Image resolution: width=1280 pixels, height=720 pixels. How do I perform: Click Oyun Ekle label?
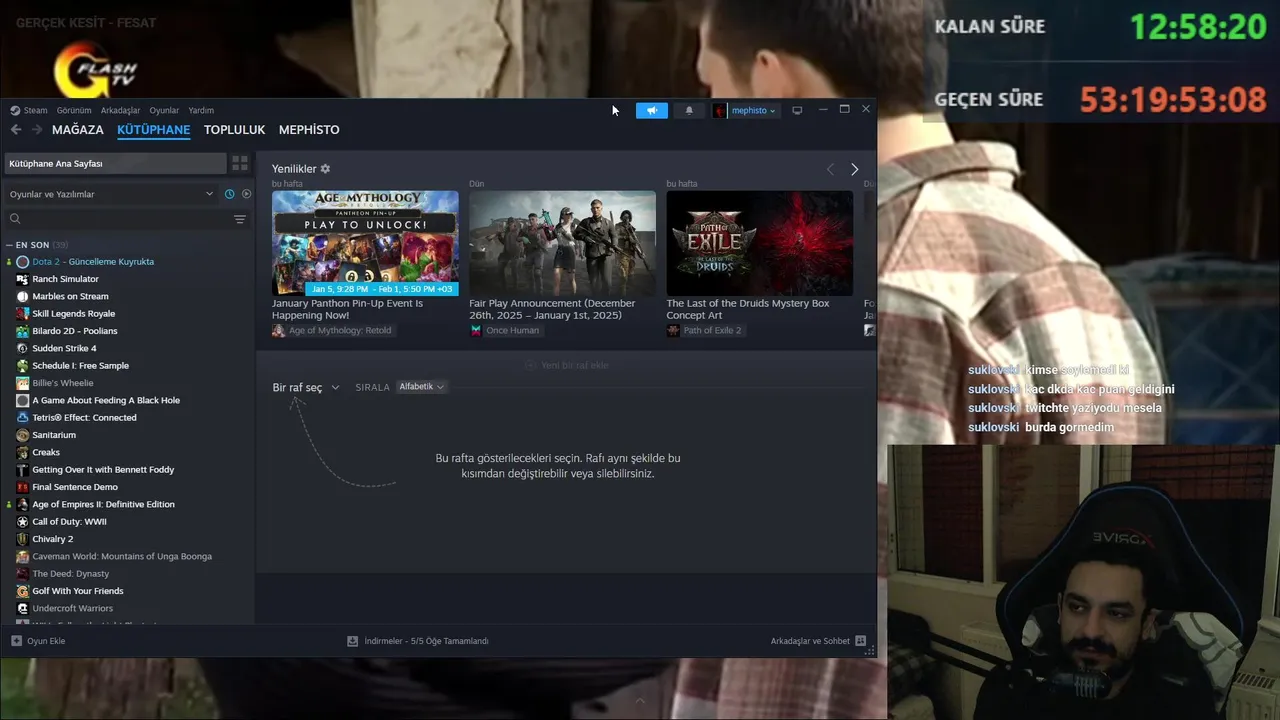[46, 641]
